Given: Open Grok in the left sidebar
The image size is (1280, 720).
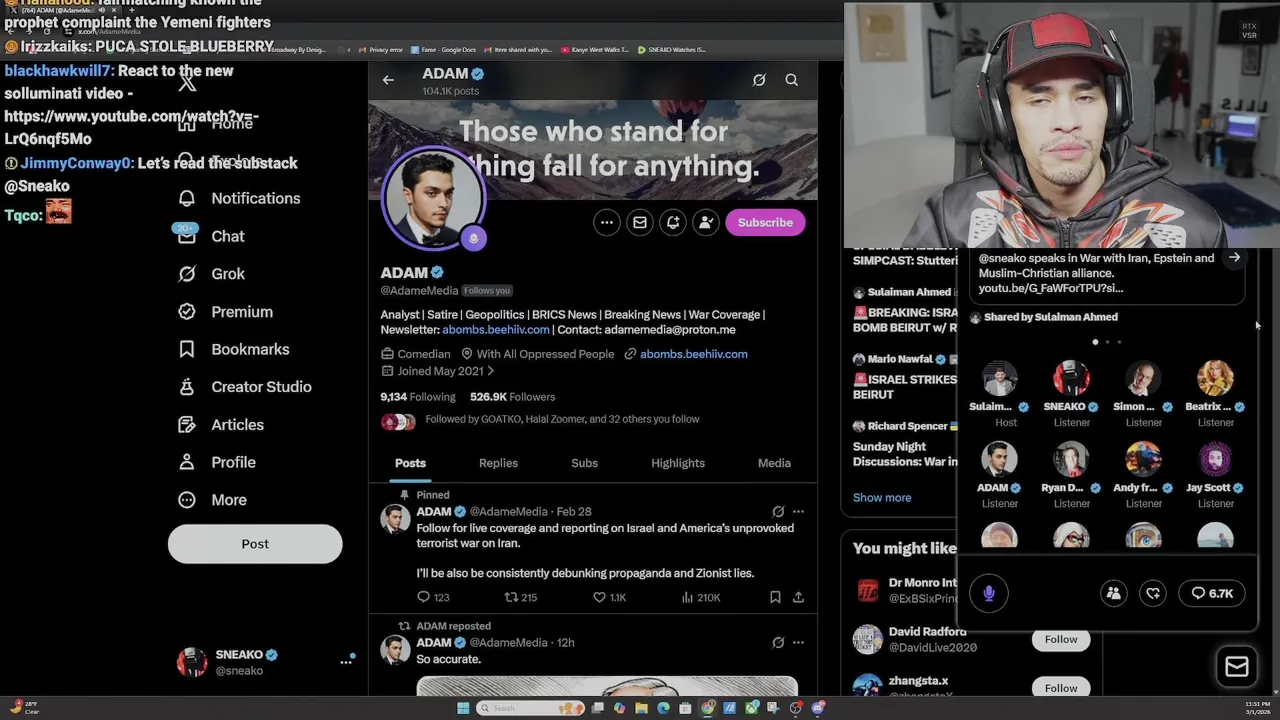Looking at the screenshot, I should tap(211, 274).
